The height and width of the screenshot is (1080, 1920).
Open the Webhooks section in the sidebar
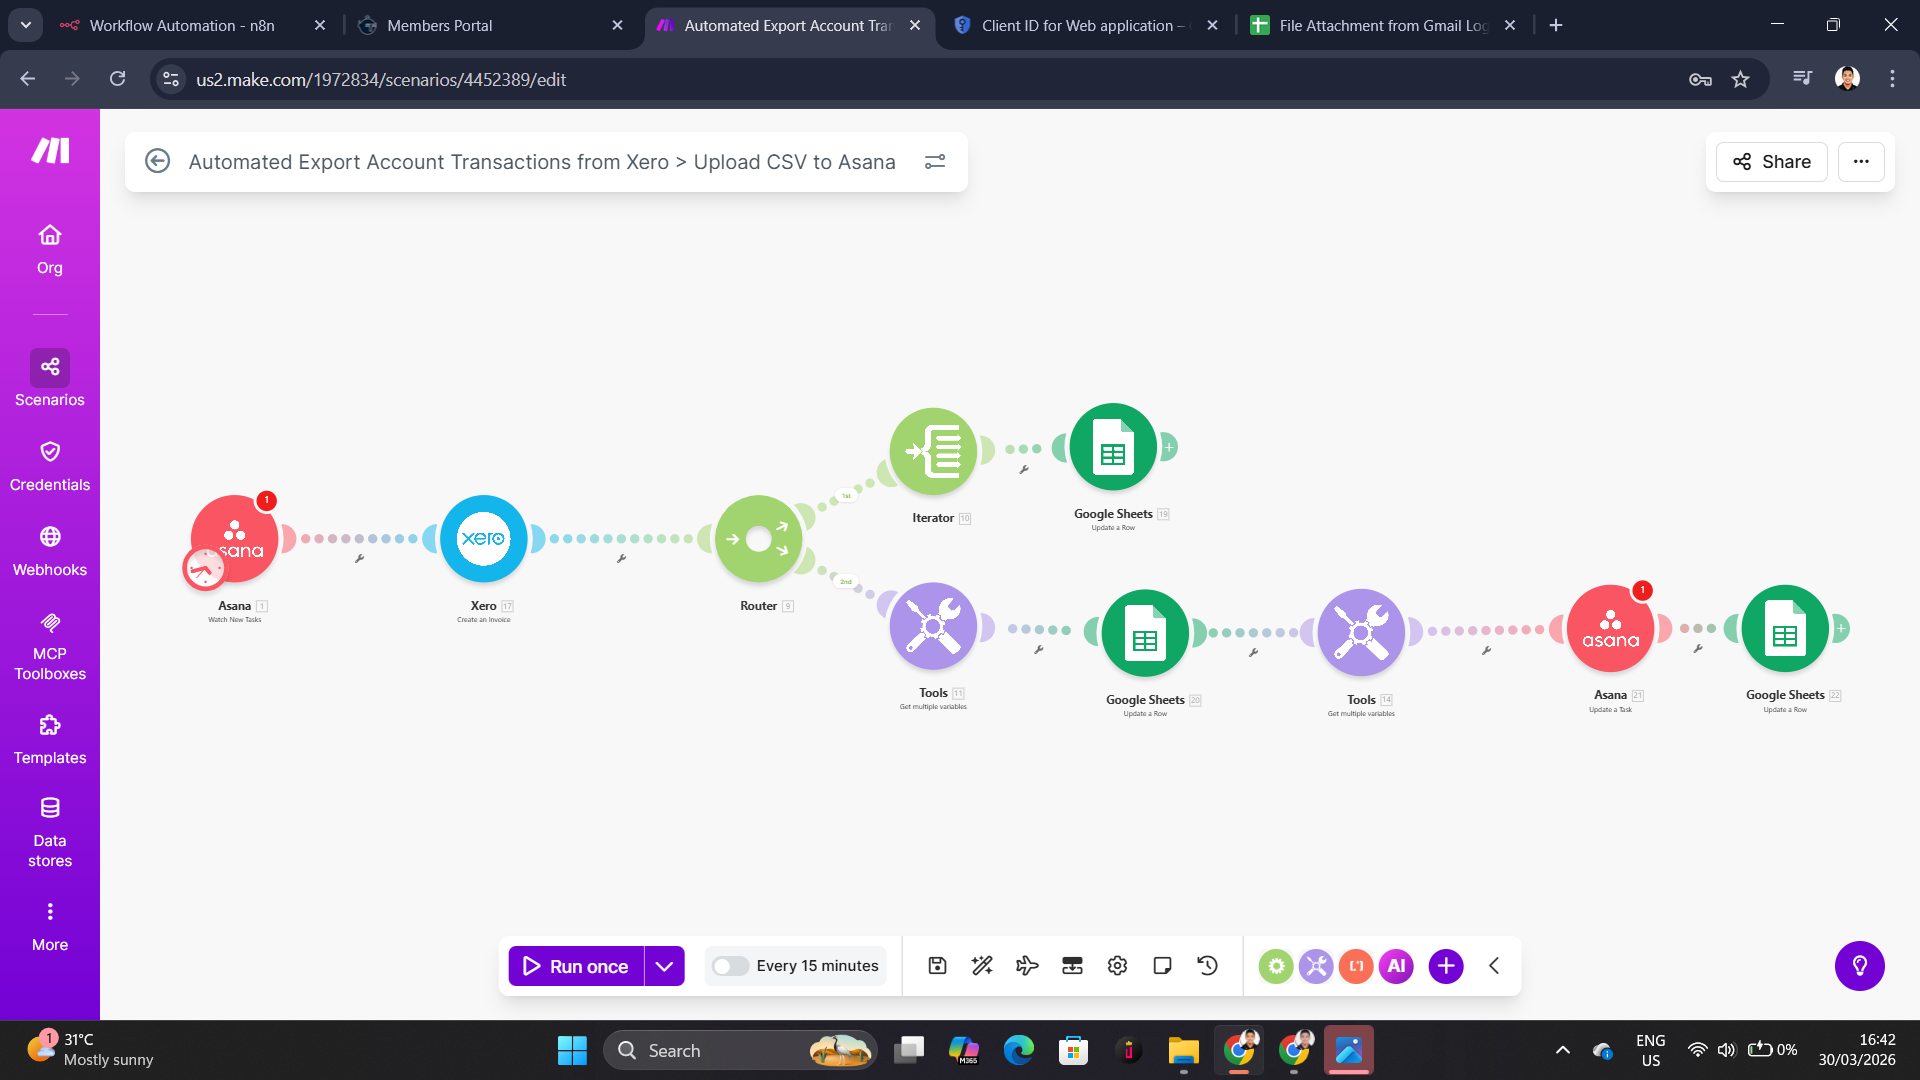click(x=49, y=550)
